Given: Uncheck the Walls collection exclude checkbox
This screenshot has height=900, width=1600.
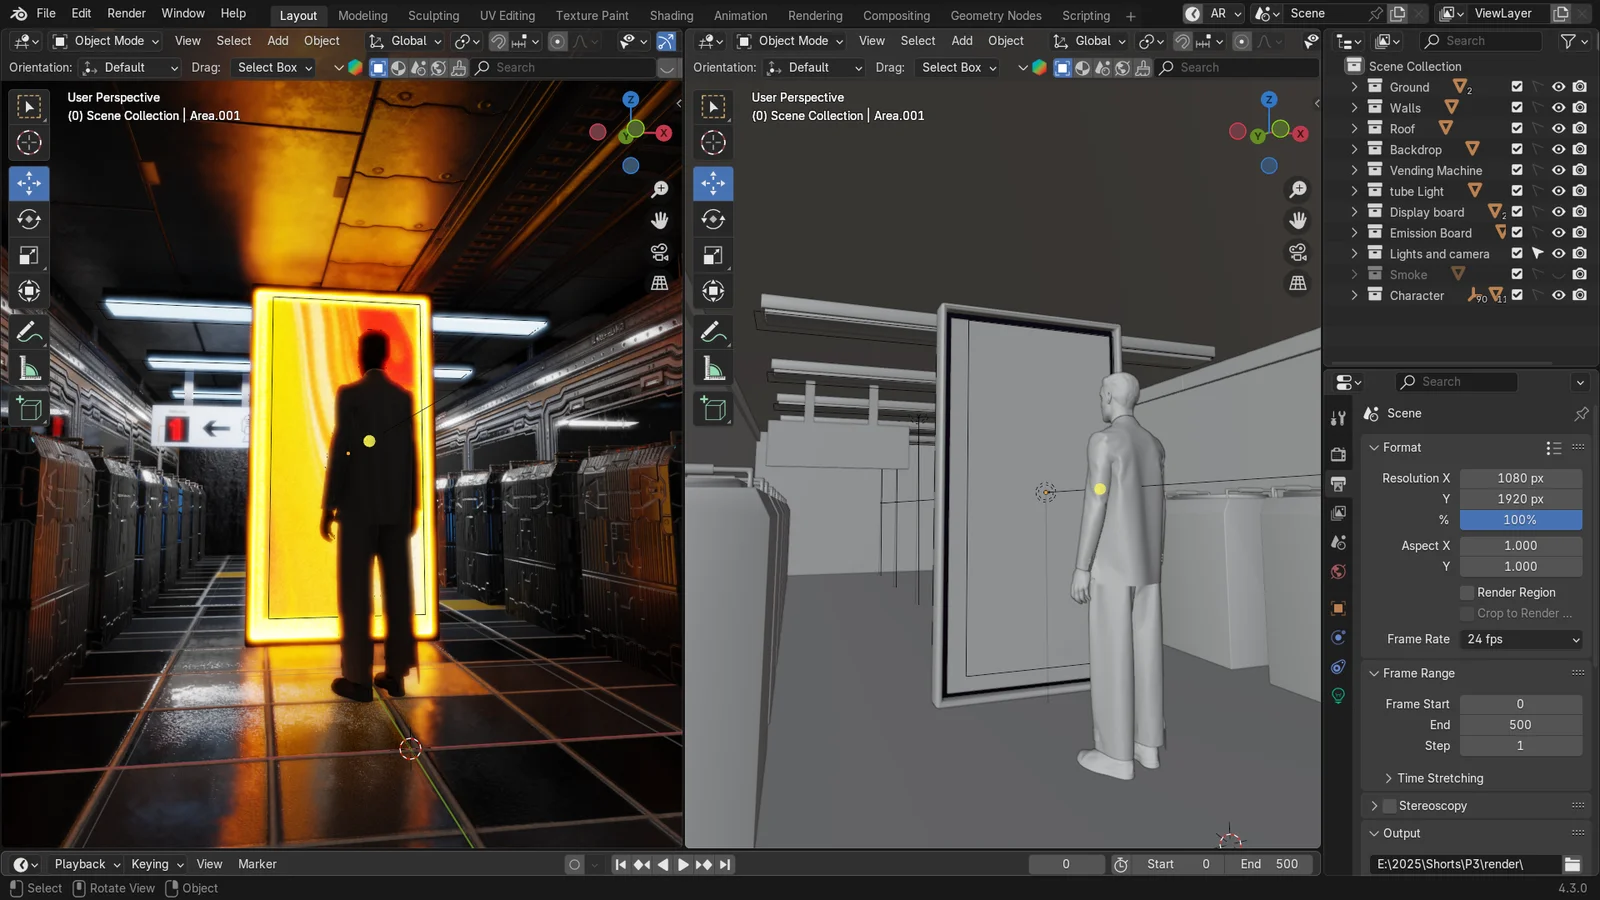Looking at the screenshot, I should pyautogui.click(x=1517, y=108).
